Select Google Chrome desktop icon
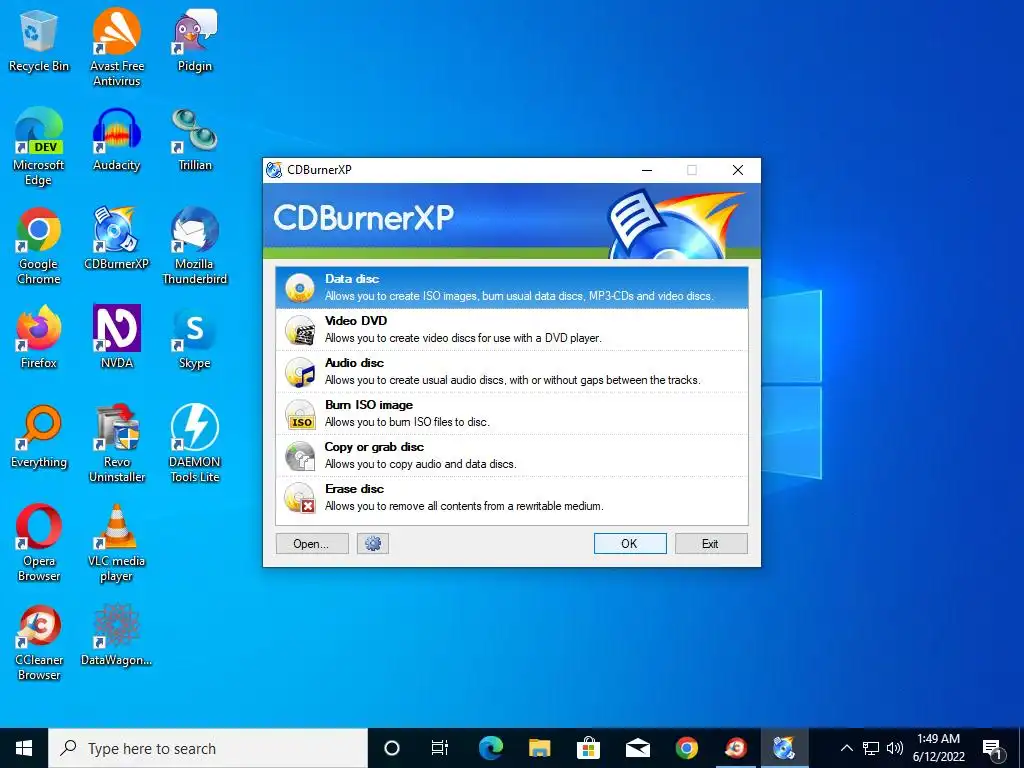This screenshot has width=1024, height=768. [x=39, y=246]
